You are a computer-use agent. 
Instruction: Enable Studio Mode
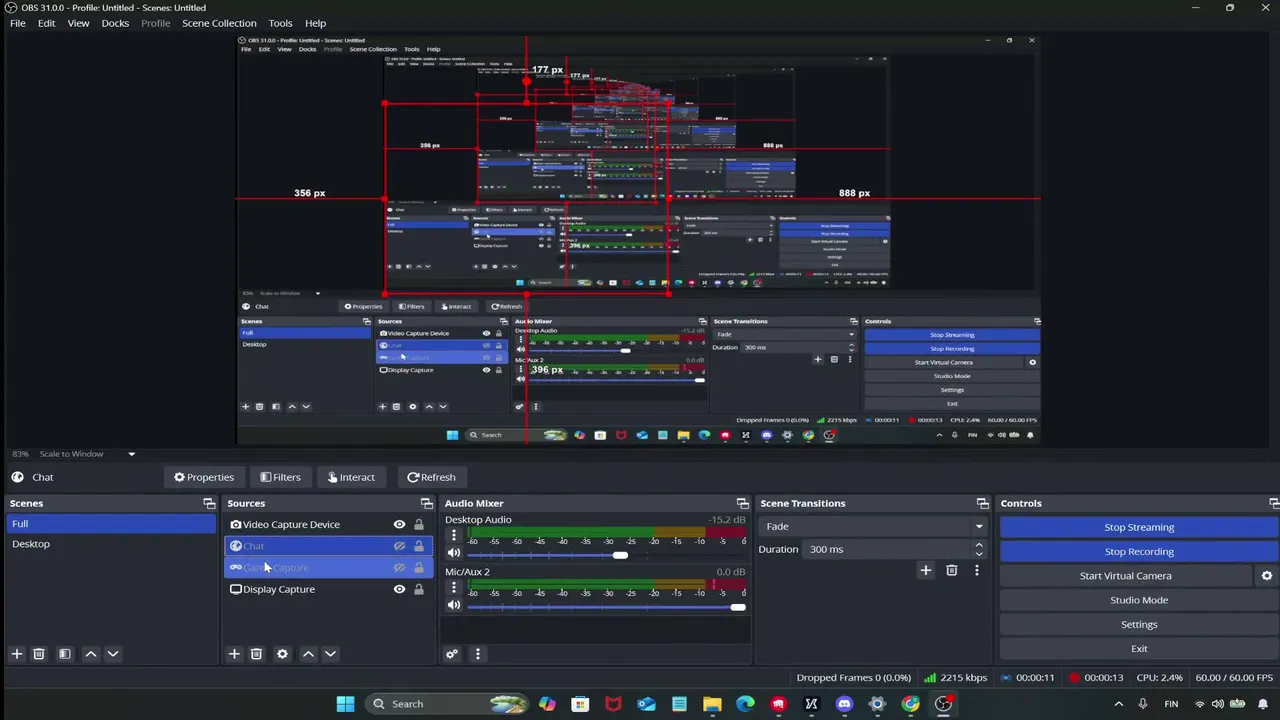pos(1139,600)
